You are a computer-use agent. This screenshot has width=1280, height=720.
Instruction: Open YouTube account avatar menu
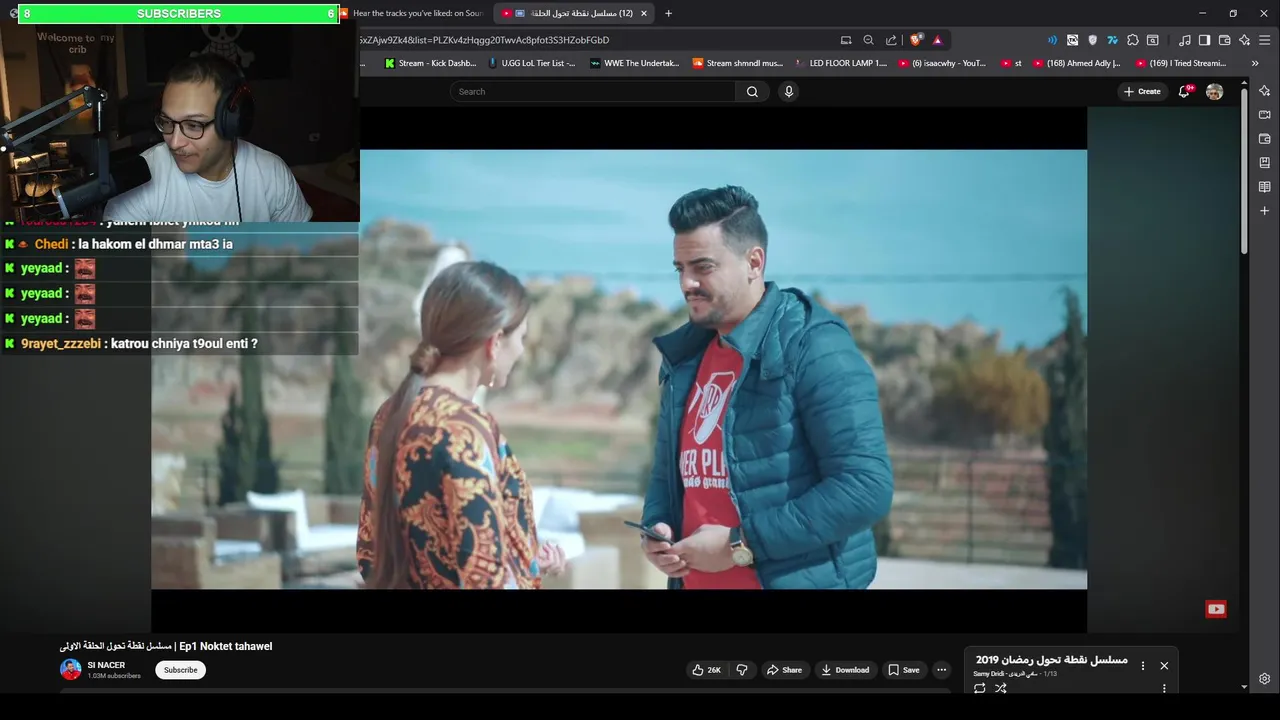click(x=1214, y=91)
